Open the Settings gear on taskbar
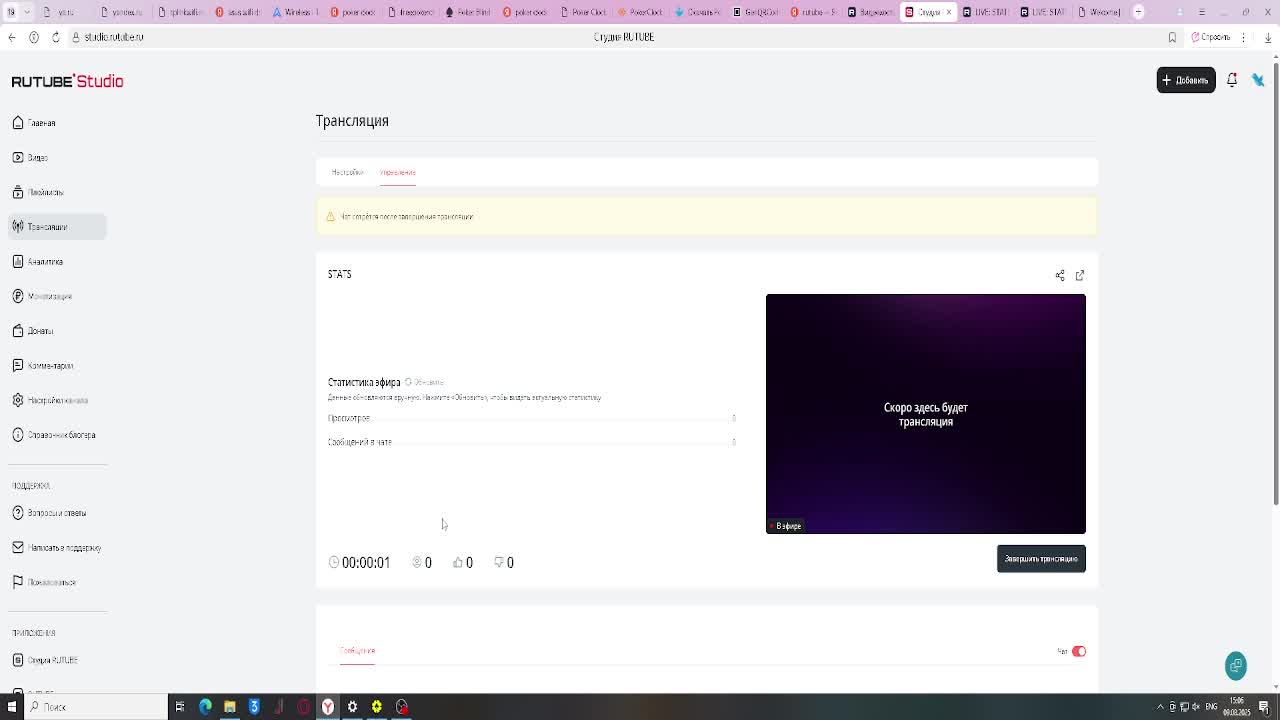Image resolution: width=1280 pixels, height=720 pixels. (352, 707)
